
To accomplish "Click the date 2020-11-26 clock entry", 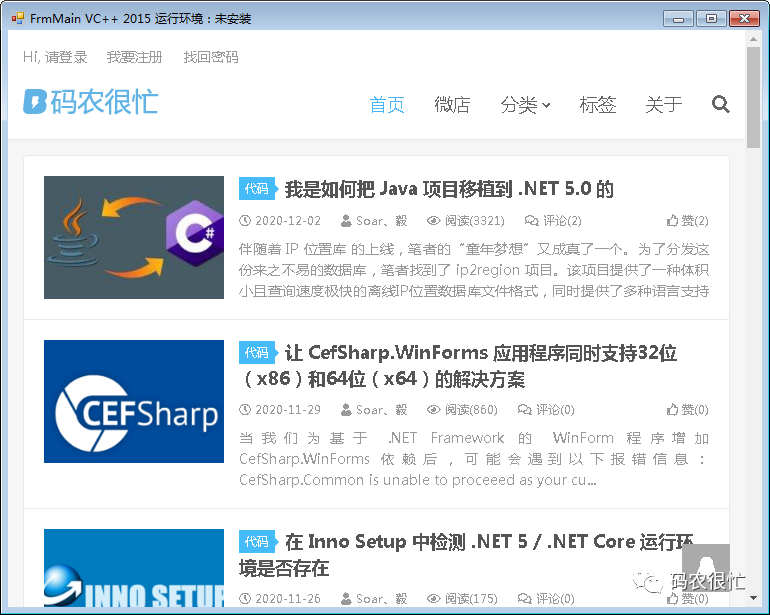I will tap(280, 598).
